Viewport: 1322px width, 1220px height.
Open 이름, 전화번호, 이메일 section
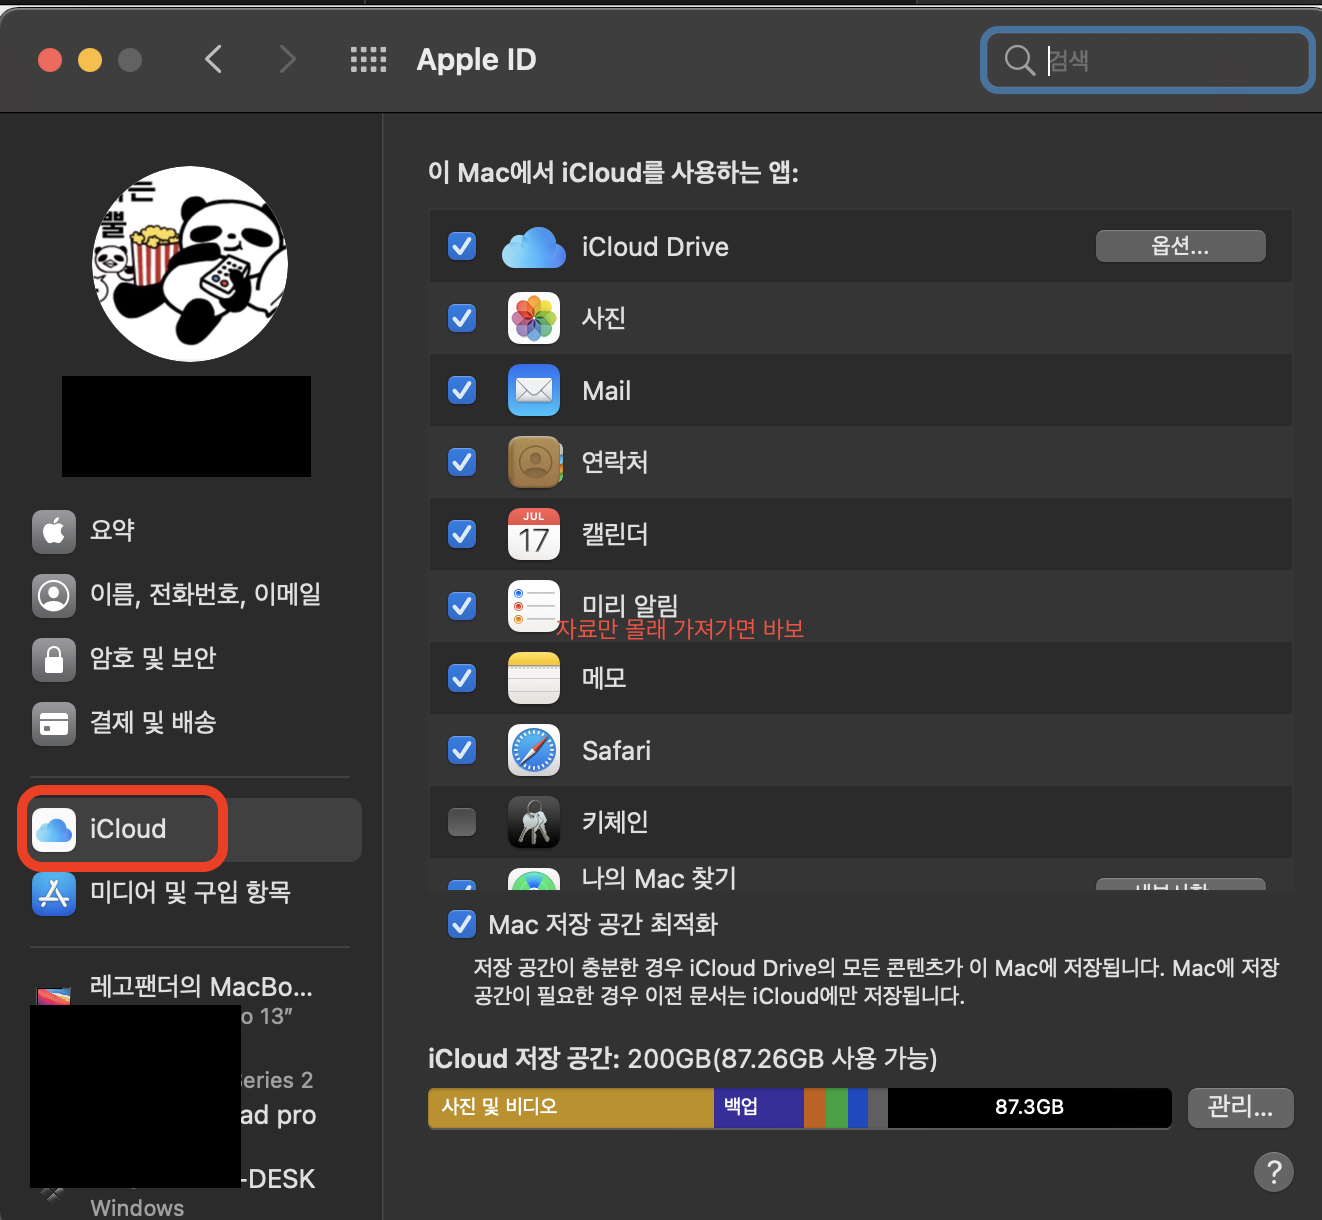(190, 595)
